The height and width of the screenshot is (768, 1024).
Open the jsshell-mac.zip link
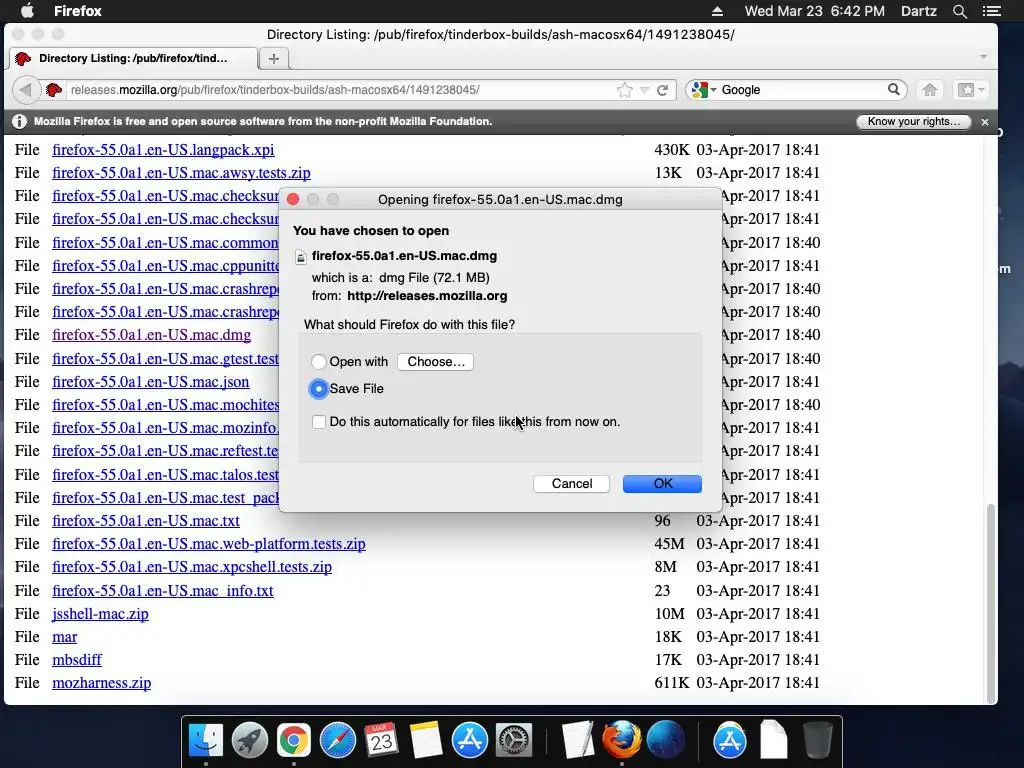click(x=101, y=614)
